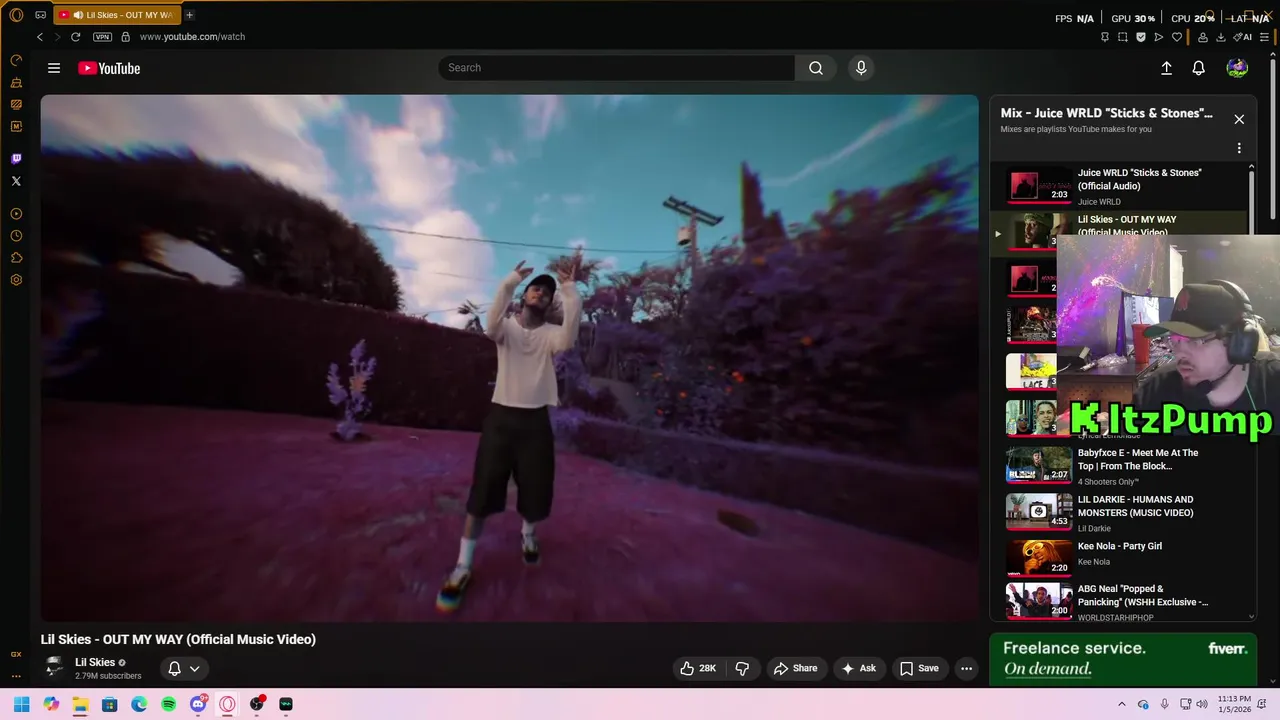Image resolution: width=1280 pixels, height=720 pixels.
Task: Play Kee Nola Party Girl video
Action: coord(1120,558)
